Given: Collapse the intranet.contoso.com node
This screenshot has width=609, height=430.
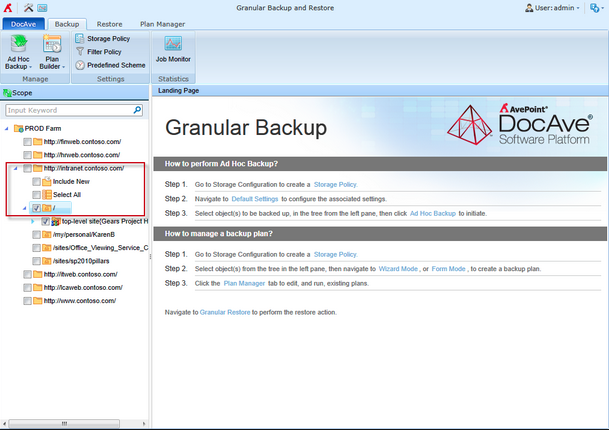Looking at the screenshot, I should 16,168.
